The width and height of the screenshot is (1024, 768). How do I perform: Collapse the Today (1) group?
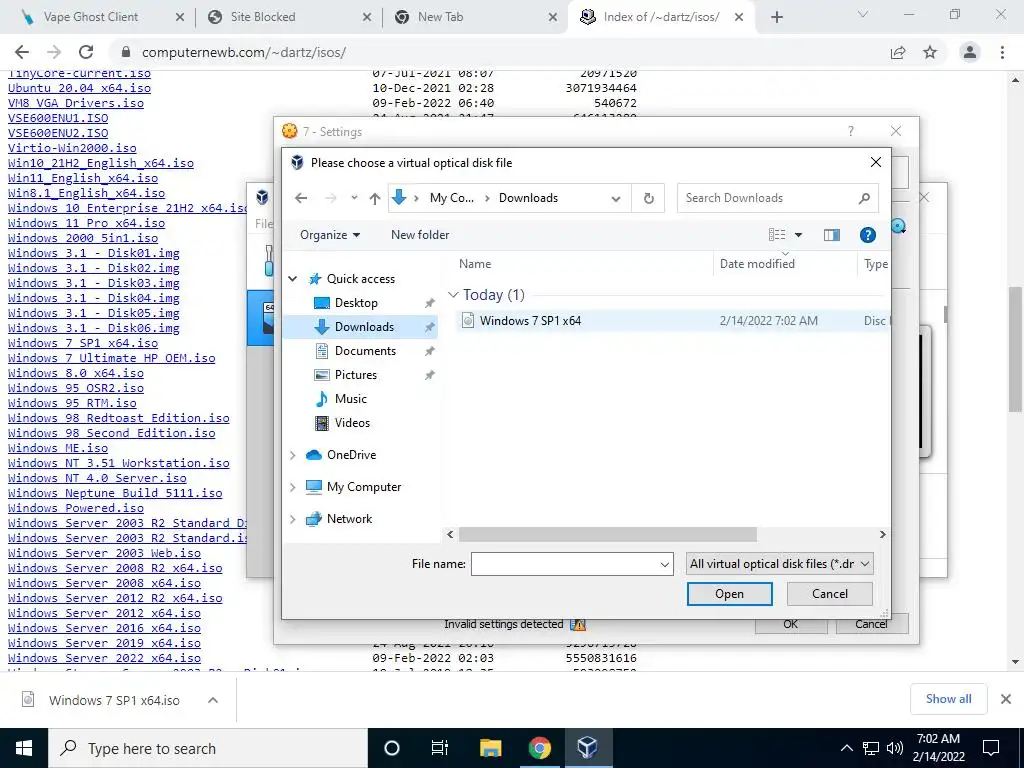[453, 295]
